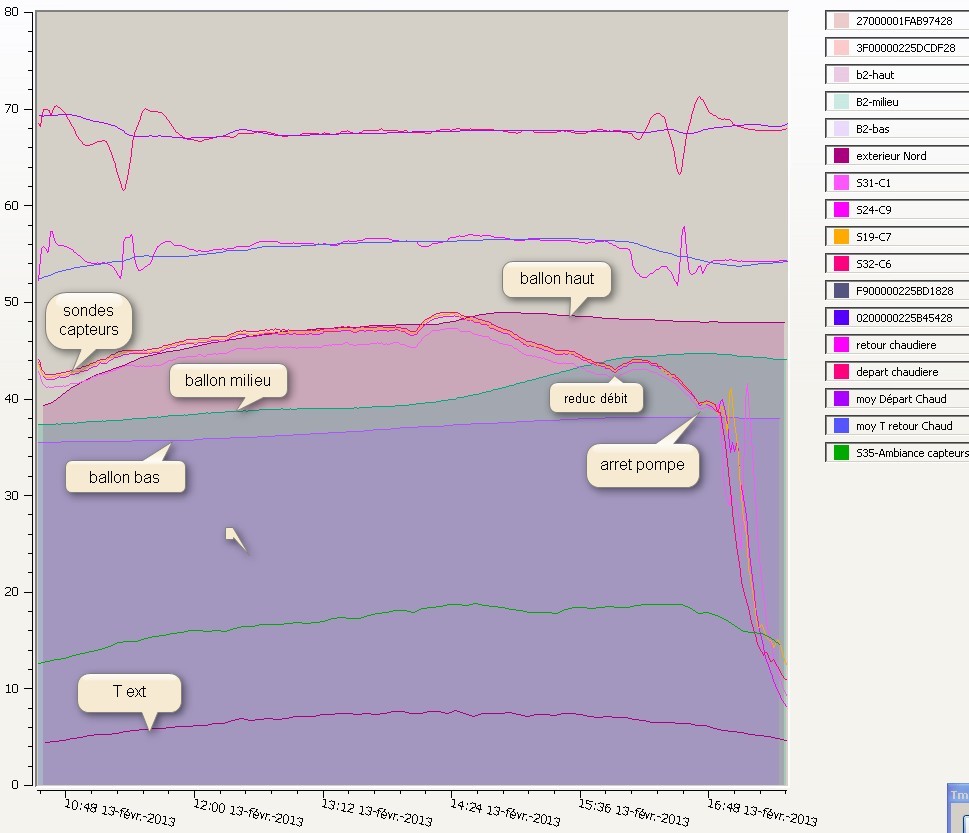Screen dimensions: 969x833
Task: Click the 0200000225B45428 blue legend swatch
Action: pos(841,318)
